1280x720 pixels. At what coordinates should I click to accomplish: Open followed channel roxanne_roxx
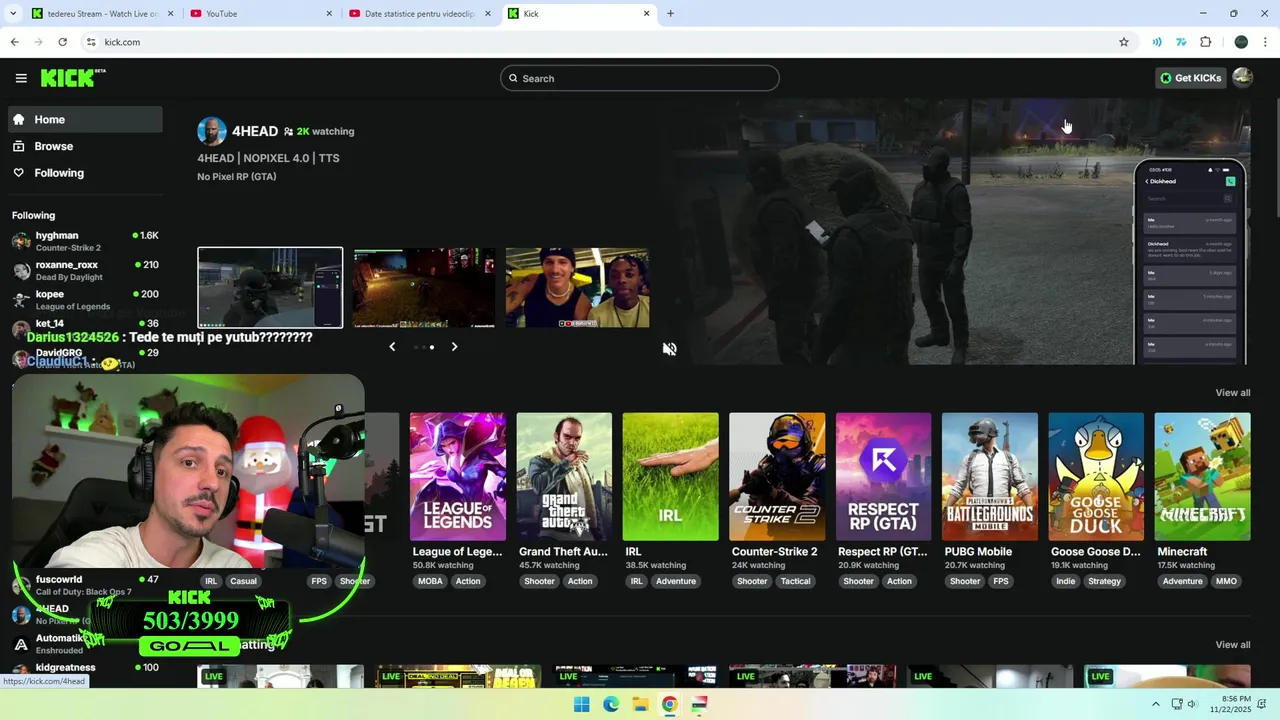click(x=85, y=270)
